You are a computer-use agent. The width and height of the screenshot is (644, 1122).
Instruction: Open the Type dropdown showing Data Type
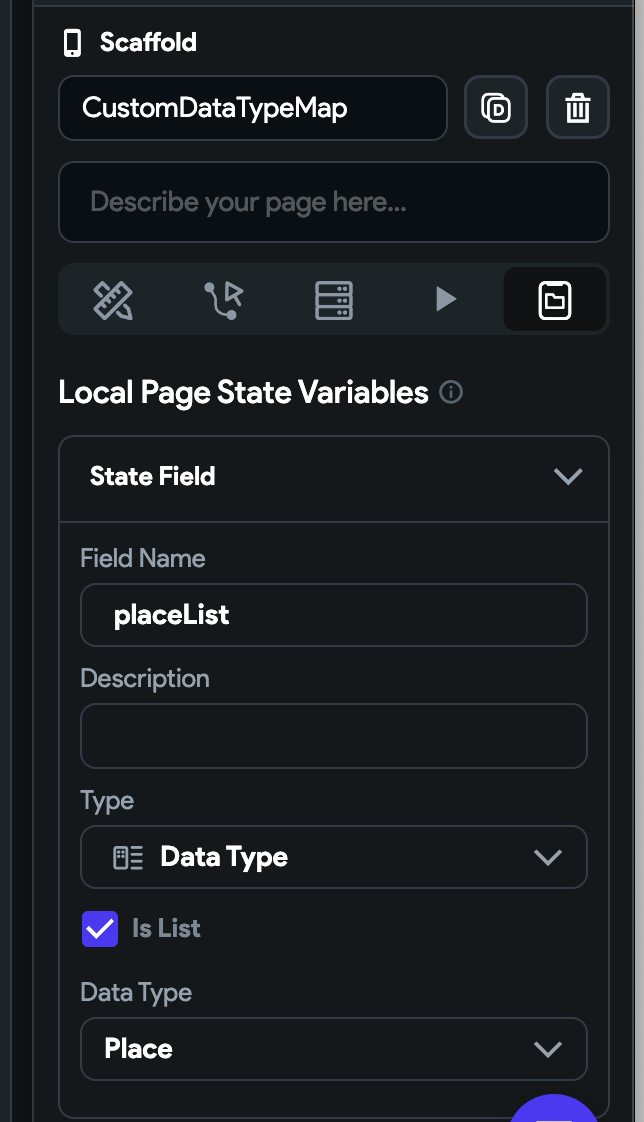[x=333, y=857]
